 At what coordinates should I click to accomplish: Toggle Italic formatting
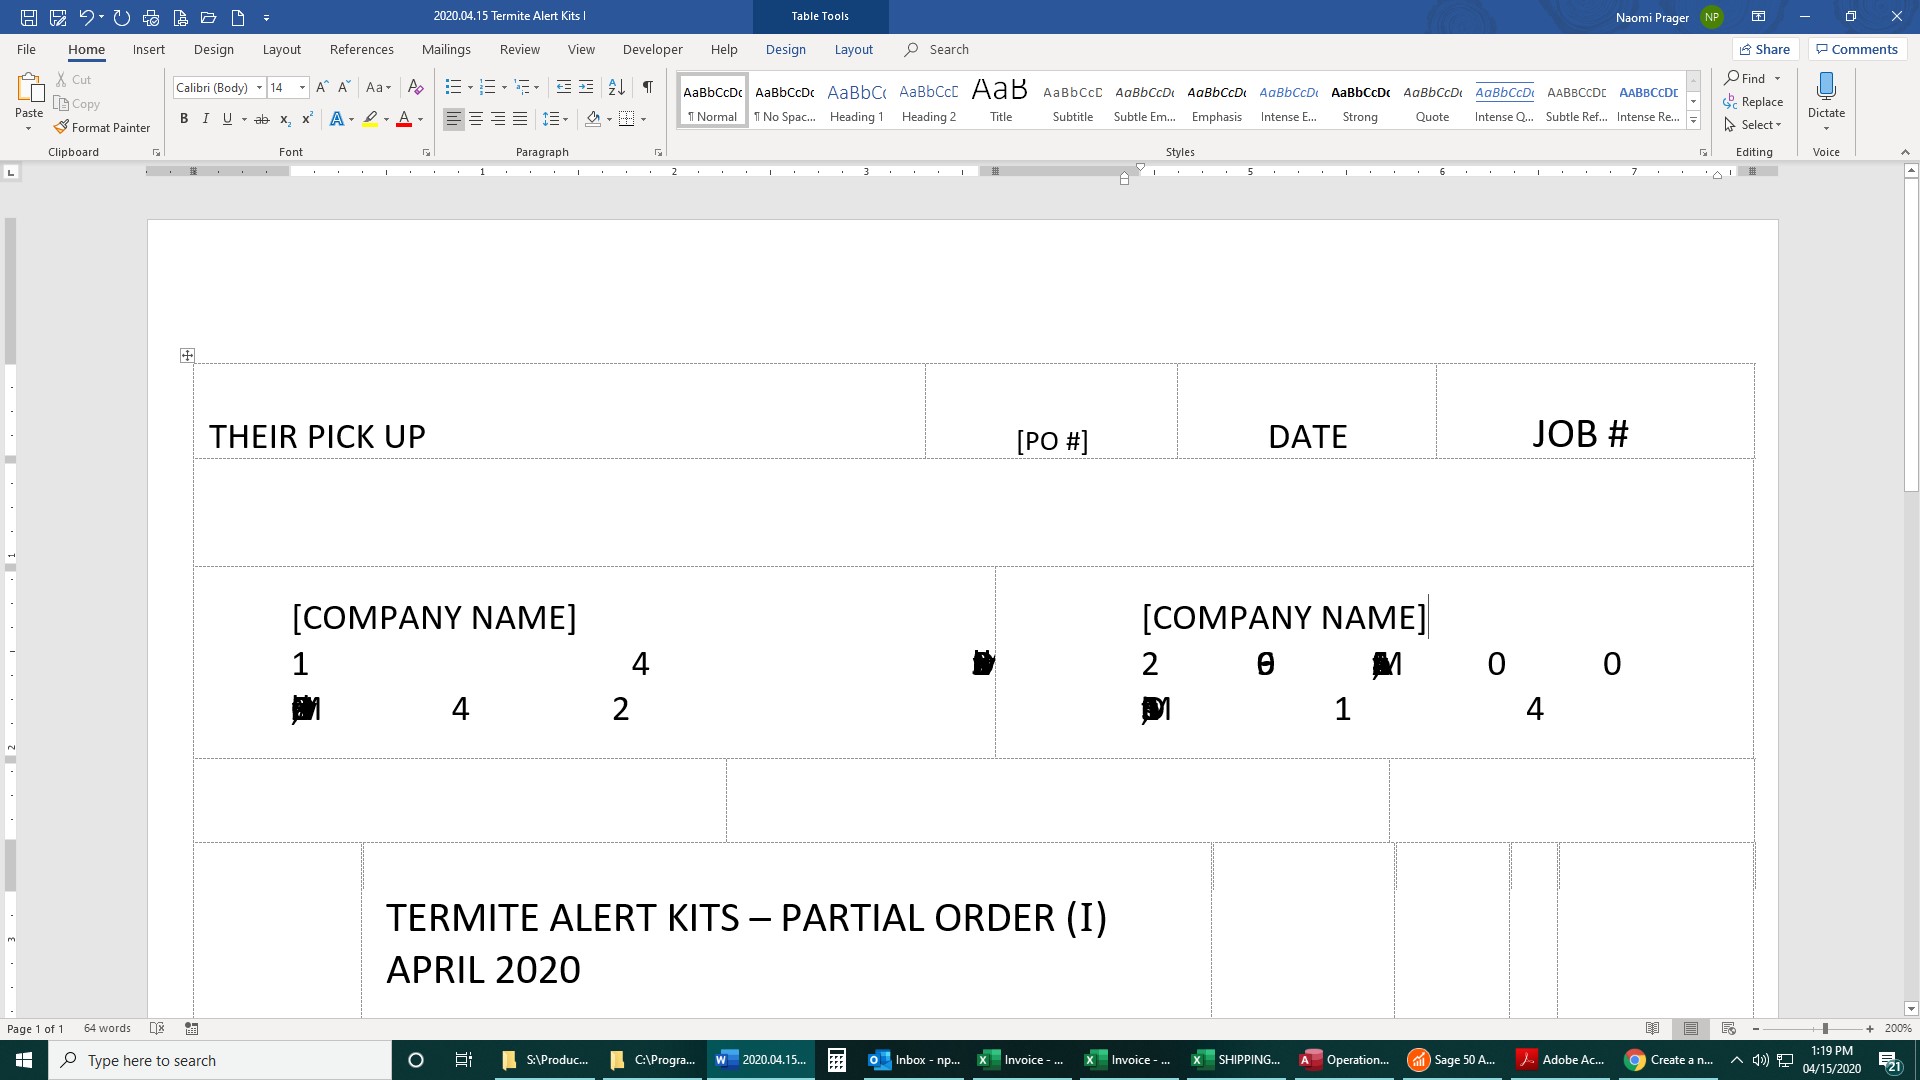pos(206,119)
